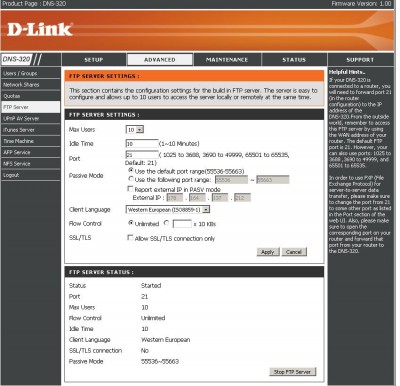400x386 pixels.
Task: Click the flow control KBs input field
Action: tap(182, 224)
